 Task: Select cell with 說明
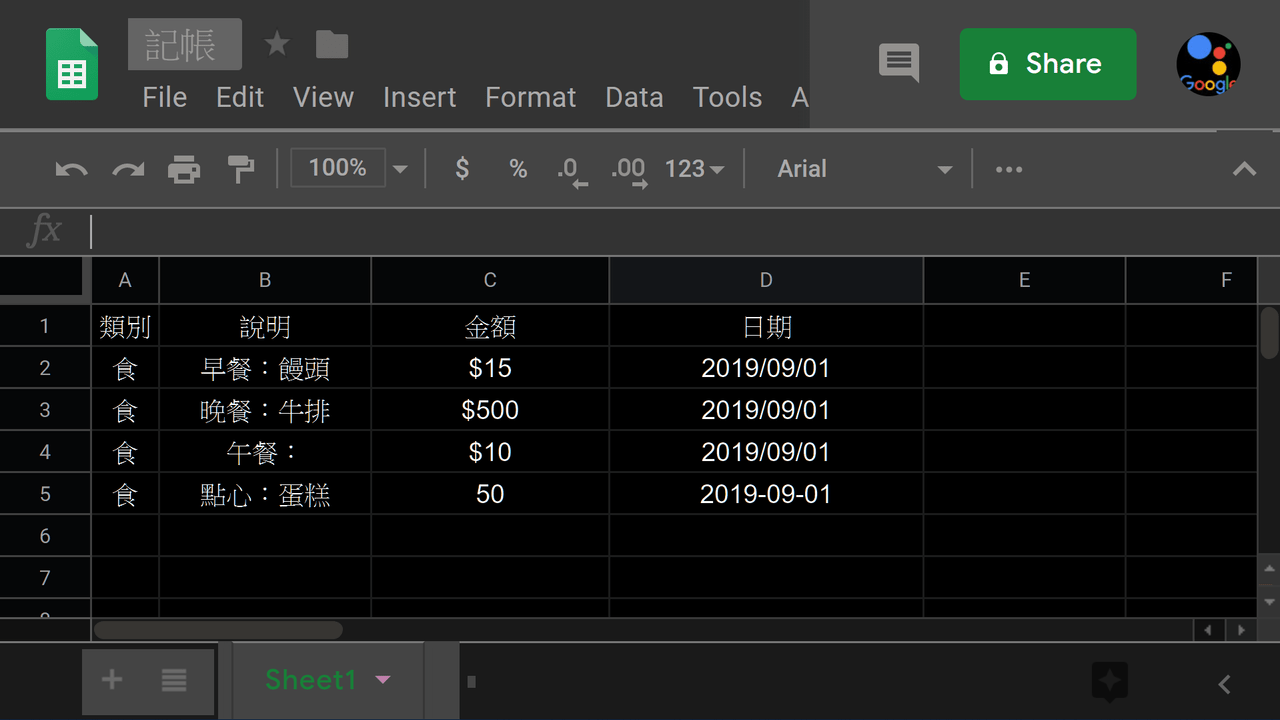coord(265,326)
